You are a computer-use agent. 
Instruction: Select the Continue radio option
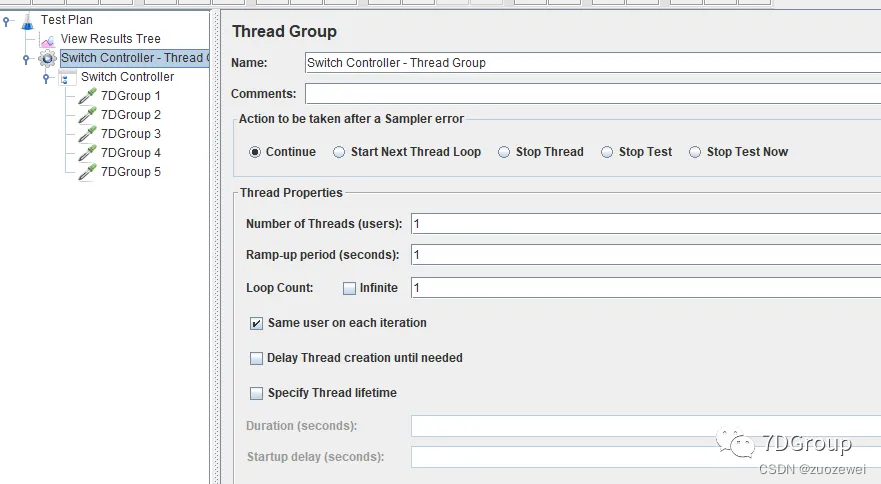click(x=255, y=152)
